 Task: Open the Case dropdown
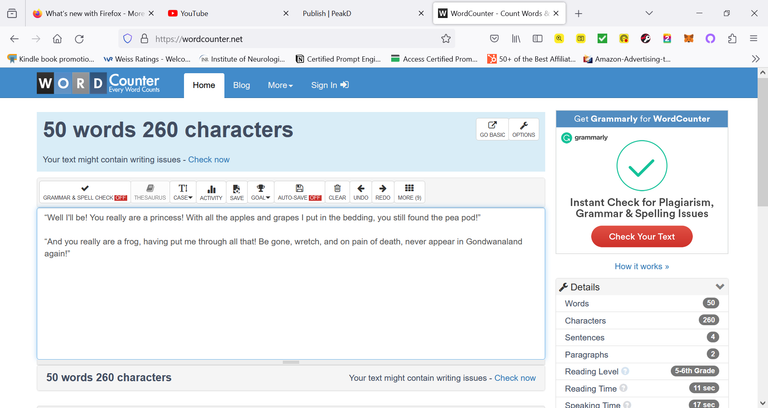point(183,192)
